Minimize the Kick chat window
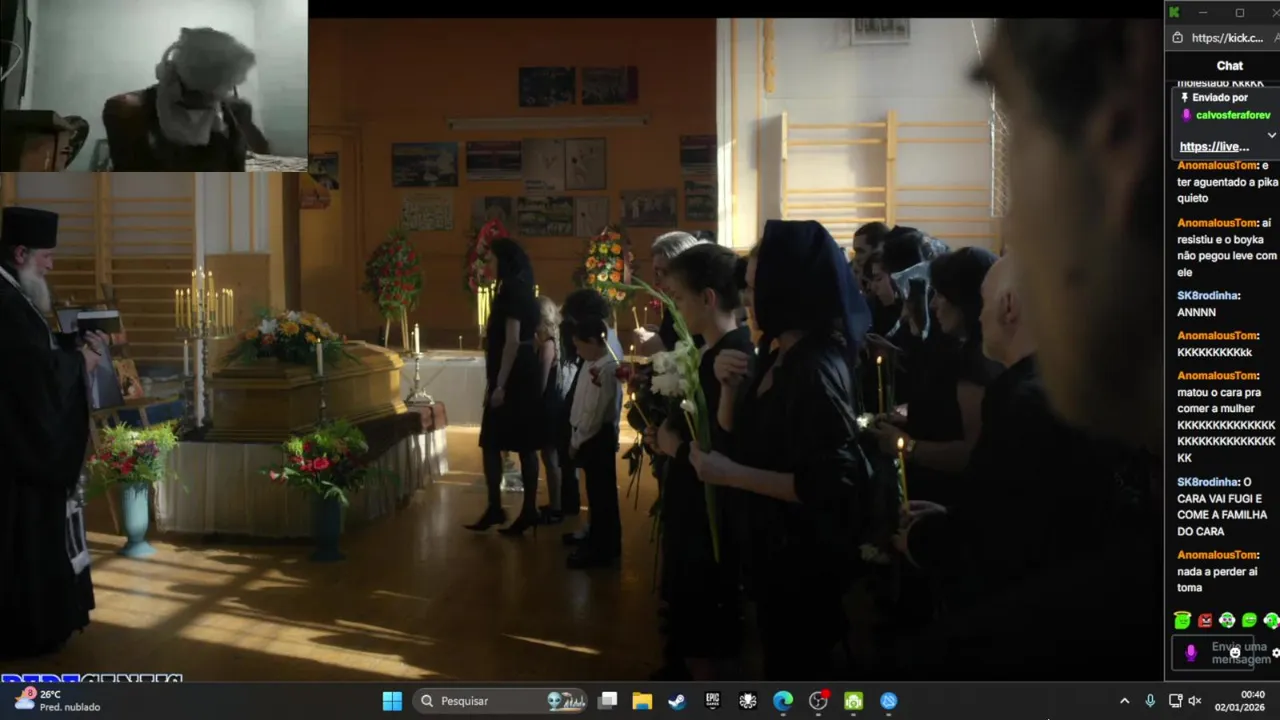This screenshot has width=1280, height=720. 1203,12
